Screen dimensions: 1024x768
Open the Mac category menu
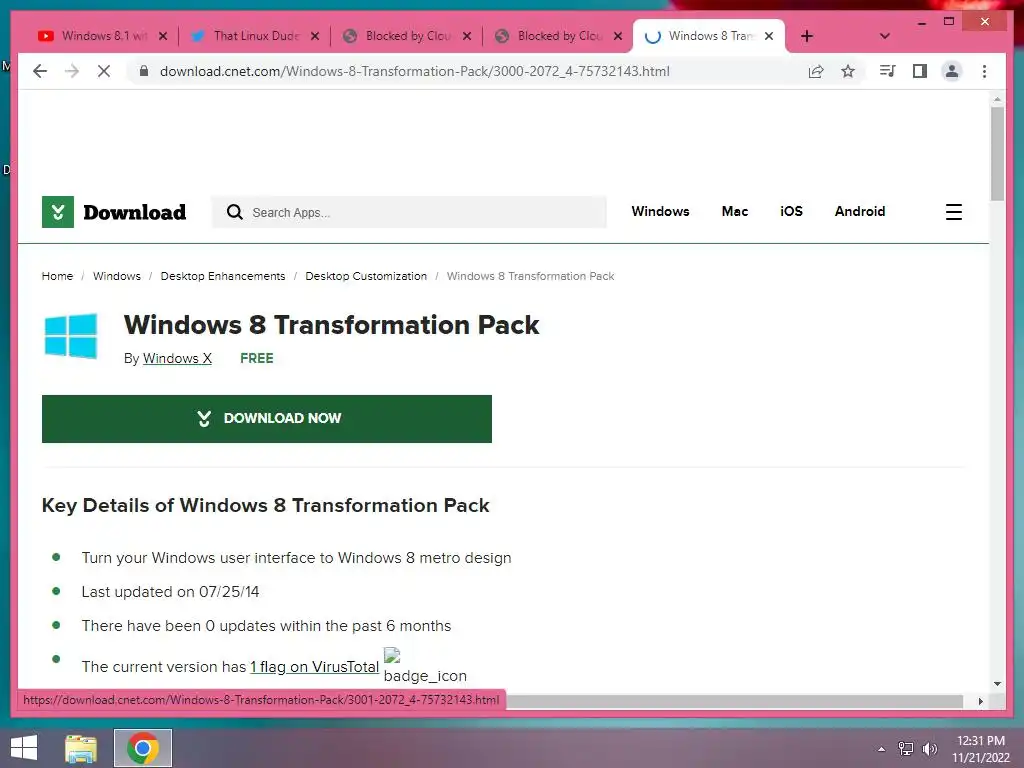(735, 211)
